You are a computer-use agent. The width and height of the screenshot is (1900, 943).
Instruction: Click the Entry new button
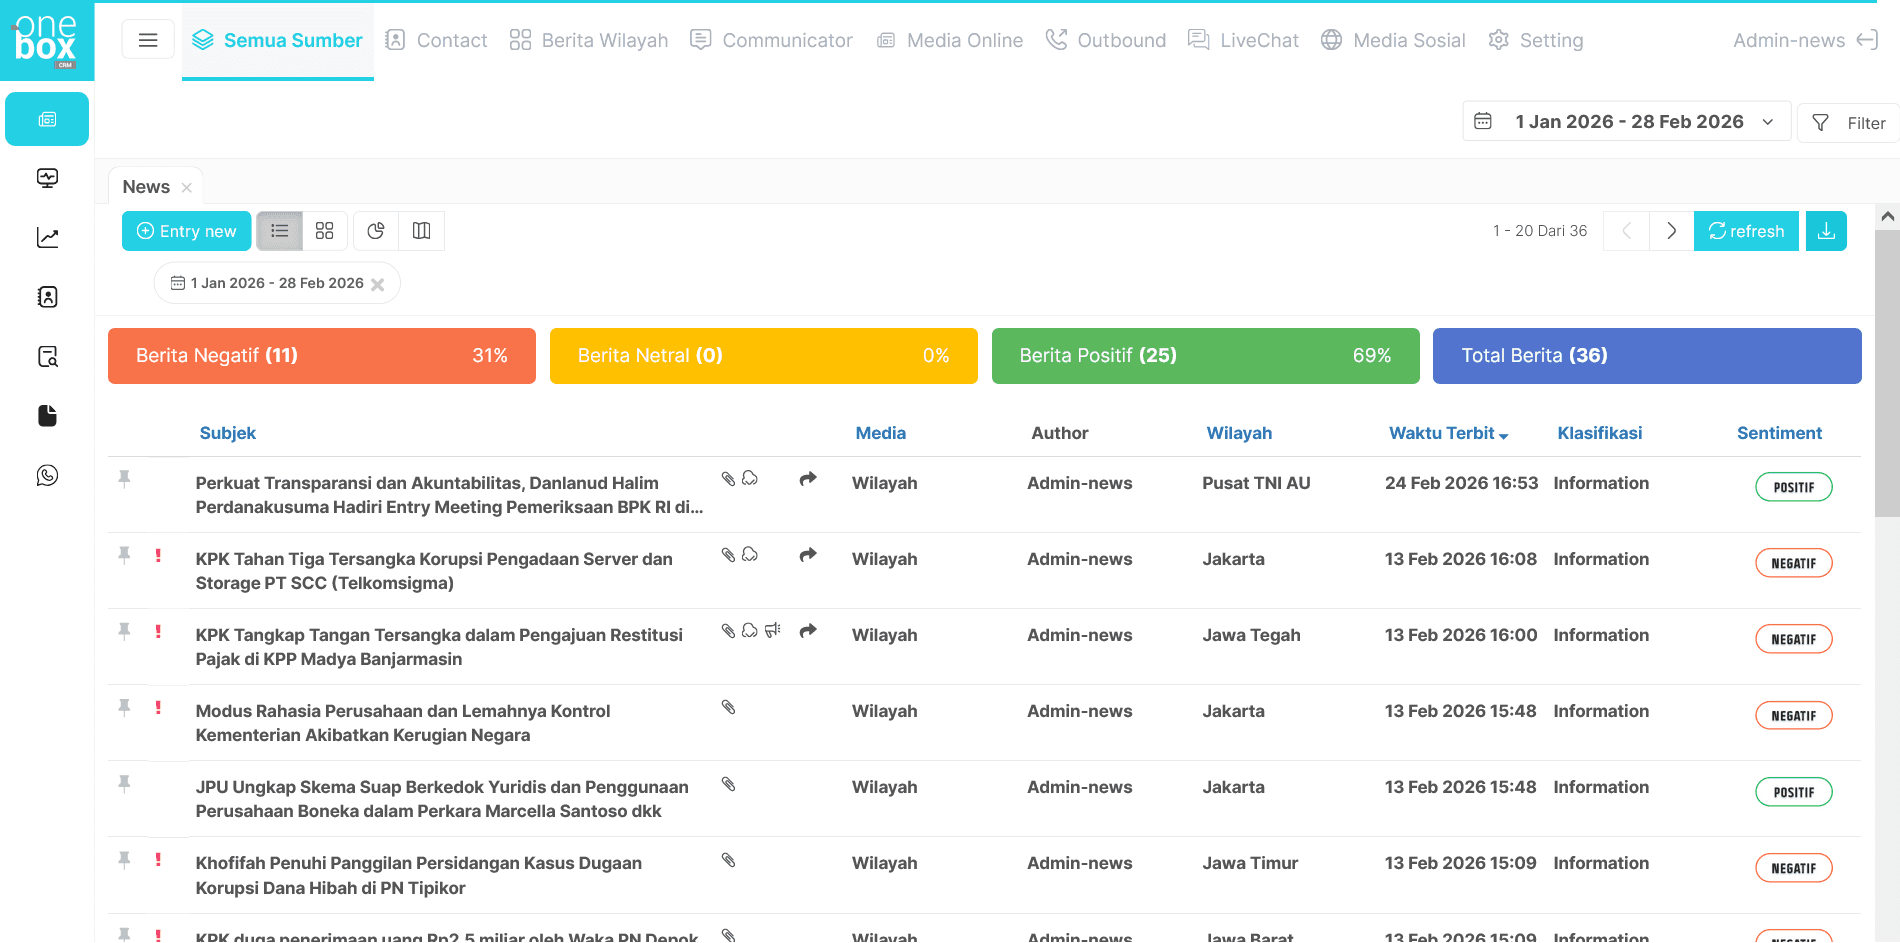pos(186,231)
